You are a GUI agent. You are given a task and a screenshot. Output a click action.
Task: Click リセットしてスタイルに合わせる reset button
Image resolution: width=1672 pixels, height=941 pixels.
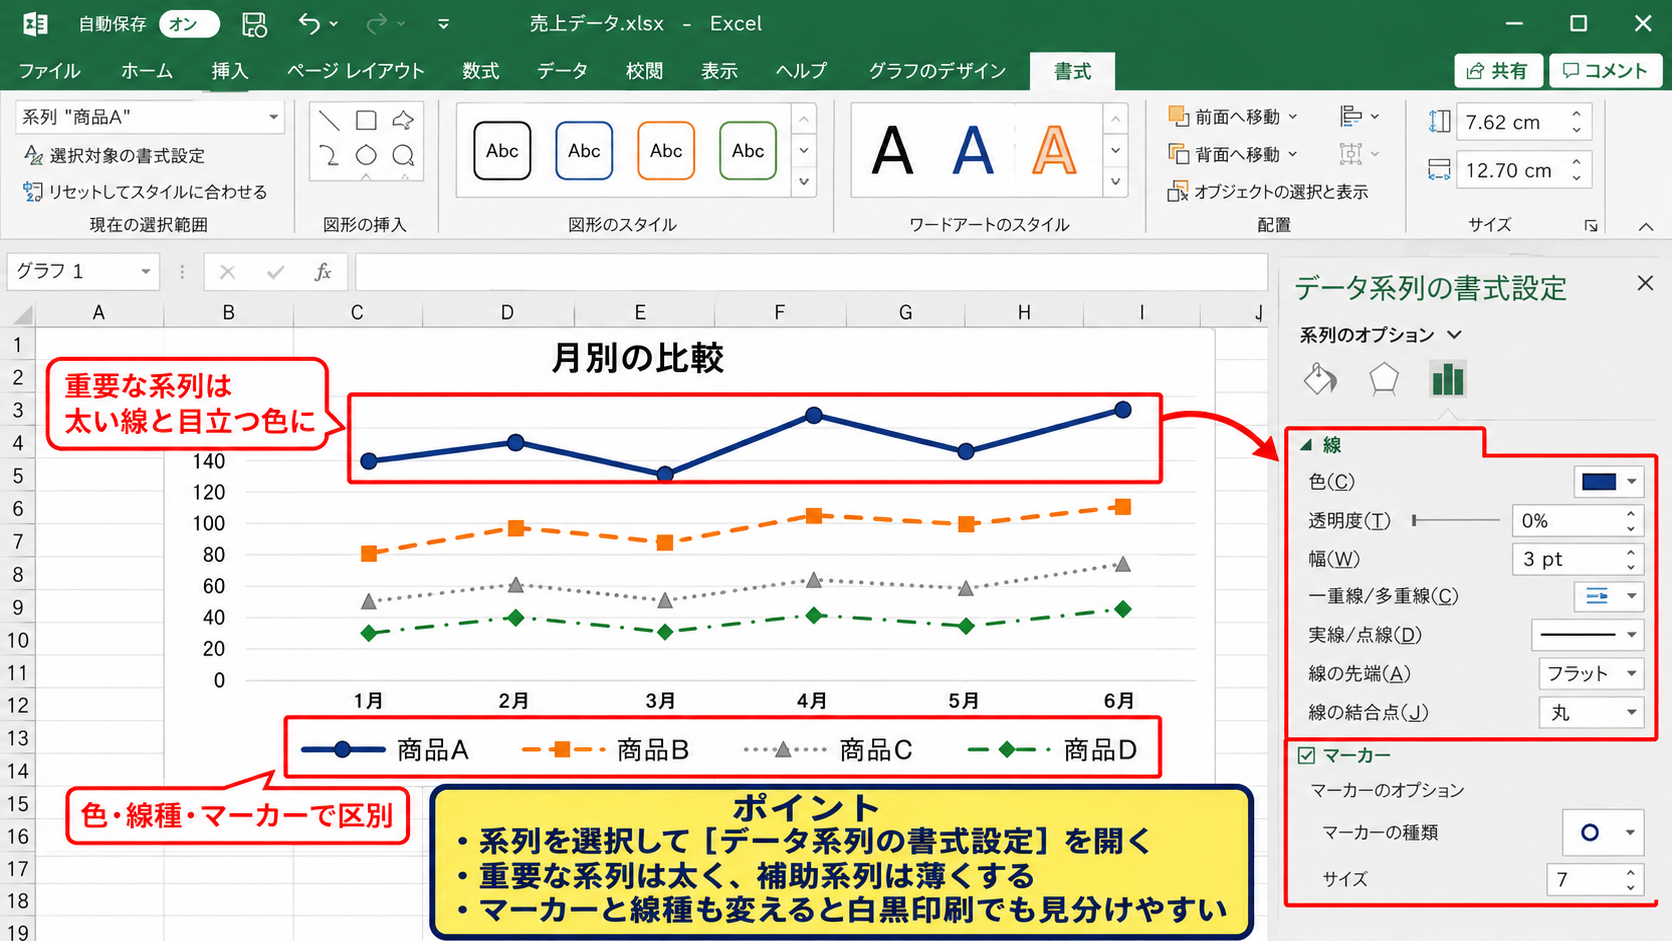(x=145, y=191)
